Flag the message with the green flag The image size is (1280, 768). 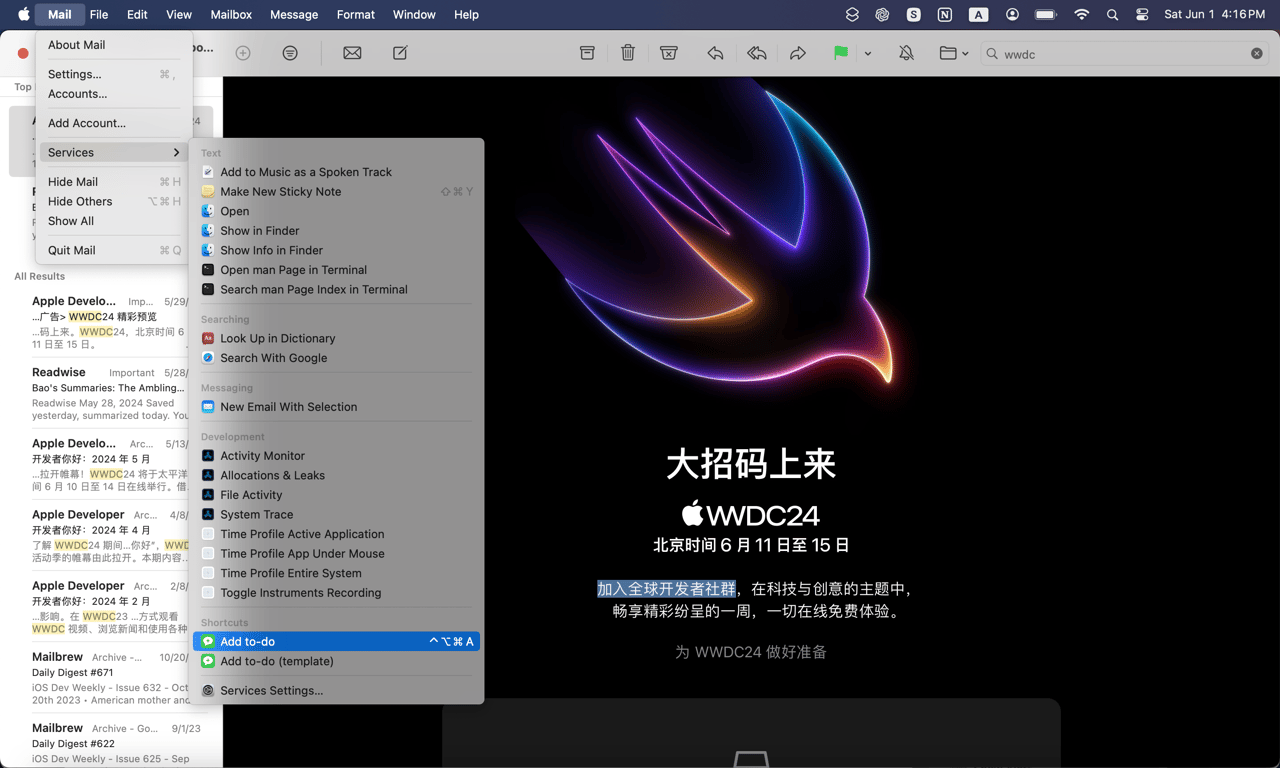click(840, 53)
